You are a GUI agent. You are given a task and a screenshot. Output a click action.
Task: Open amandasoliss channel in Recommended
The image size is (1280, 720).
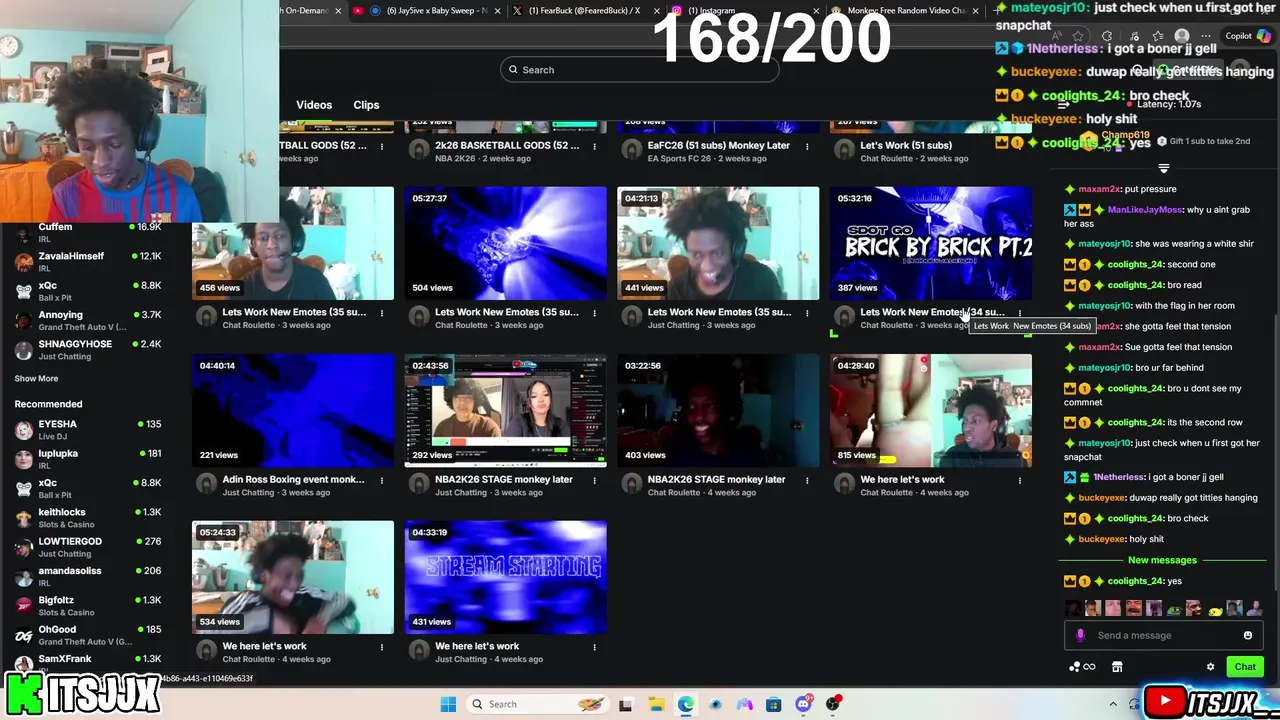88,576
